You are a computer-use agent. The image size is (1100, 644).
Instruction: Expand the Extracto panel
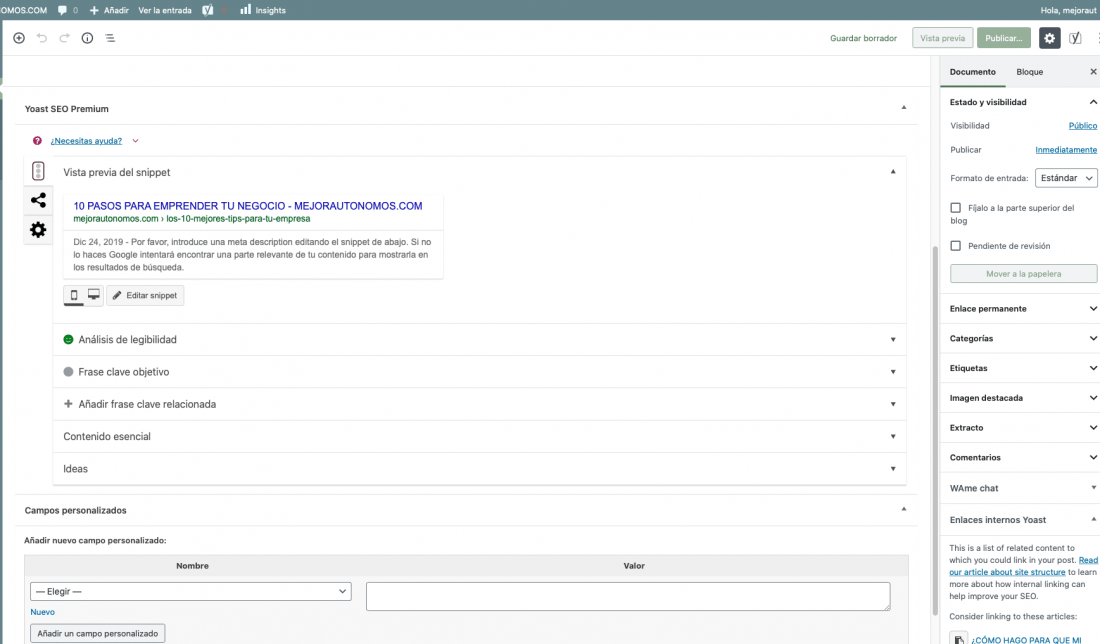(1020, 428)
